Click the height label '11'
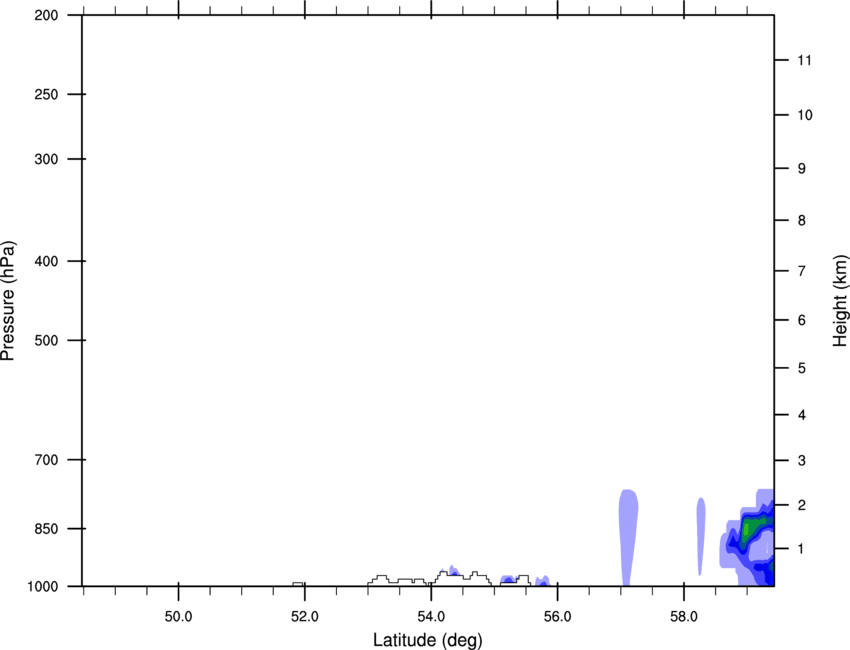 click(804, 60)
